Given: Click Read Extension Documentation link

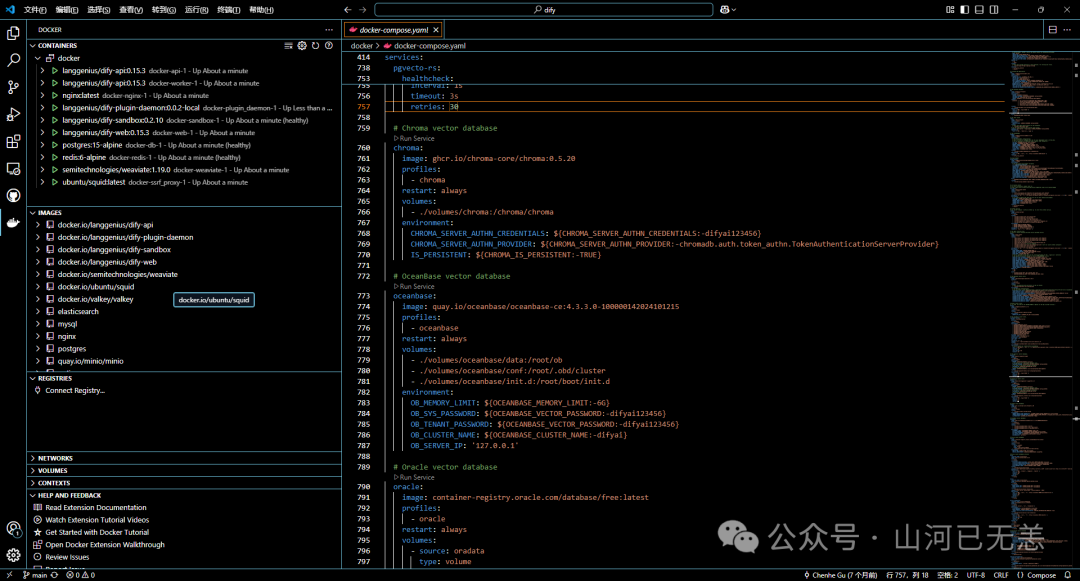Looking at the screenshot, I should point(96,507).
